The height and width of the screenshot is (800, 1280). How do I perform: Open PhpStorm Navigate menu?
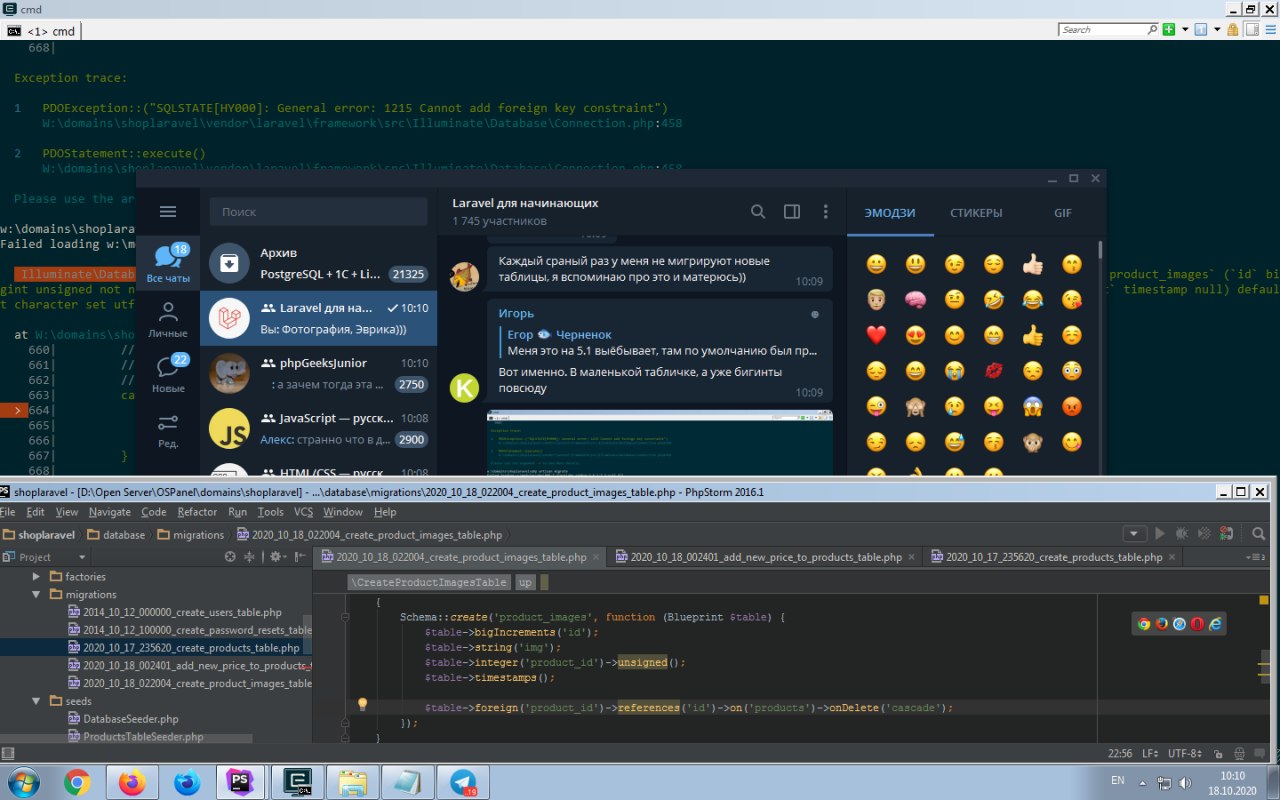(109, 512)
